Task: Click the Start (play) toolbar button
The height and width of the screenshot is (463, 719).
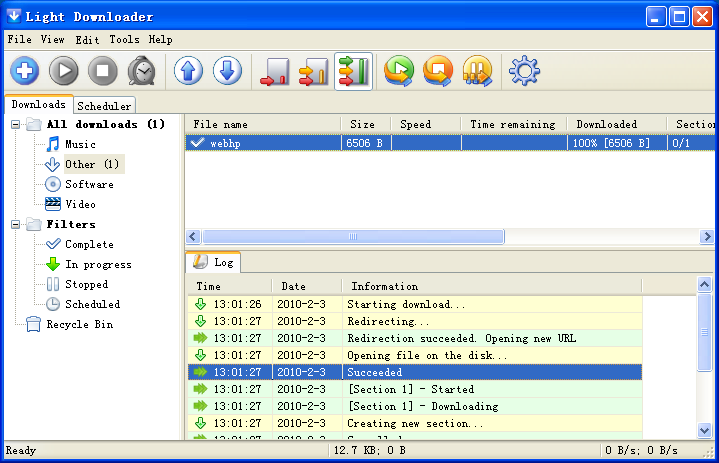Action: click(x=63, y=71)
